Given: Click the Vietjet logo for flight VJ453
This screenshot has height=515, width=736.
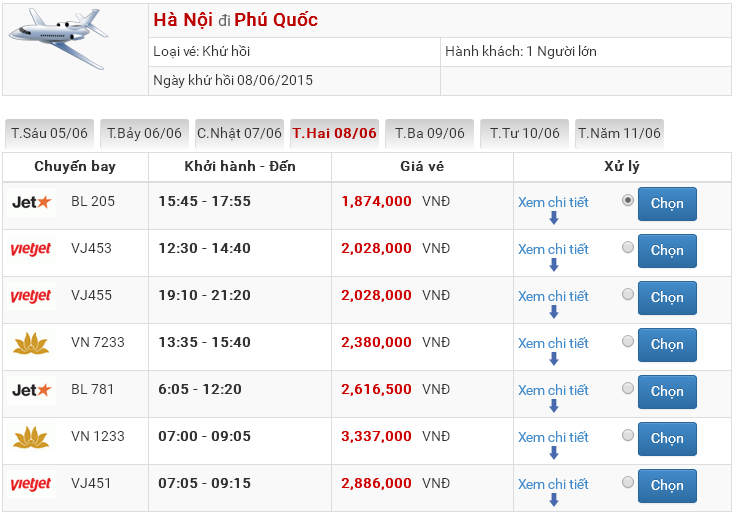Looking at the screenshot, I should pos(31,249).
